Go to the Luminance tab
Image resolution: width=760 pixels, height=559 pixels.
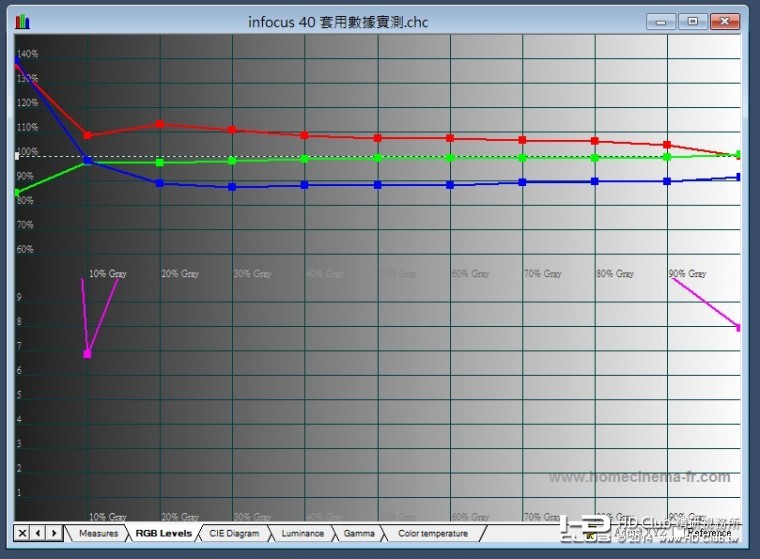pos(302,533)
